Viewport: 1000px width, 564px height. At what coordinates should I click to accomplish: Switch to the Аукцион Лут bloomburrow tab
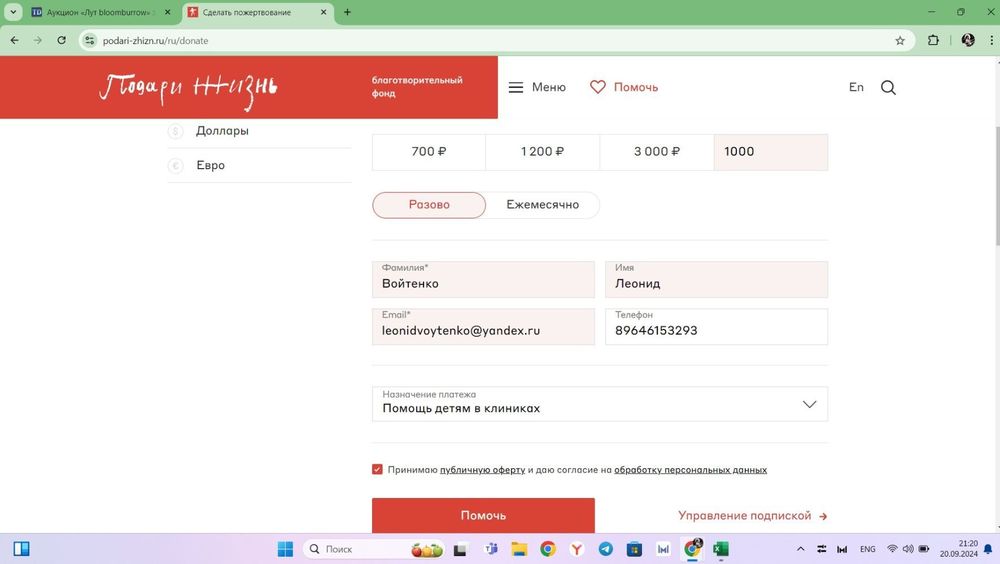(94, 12)
